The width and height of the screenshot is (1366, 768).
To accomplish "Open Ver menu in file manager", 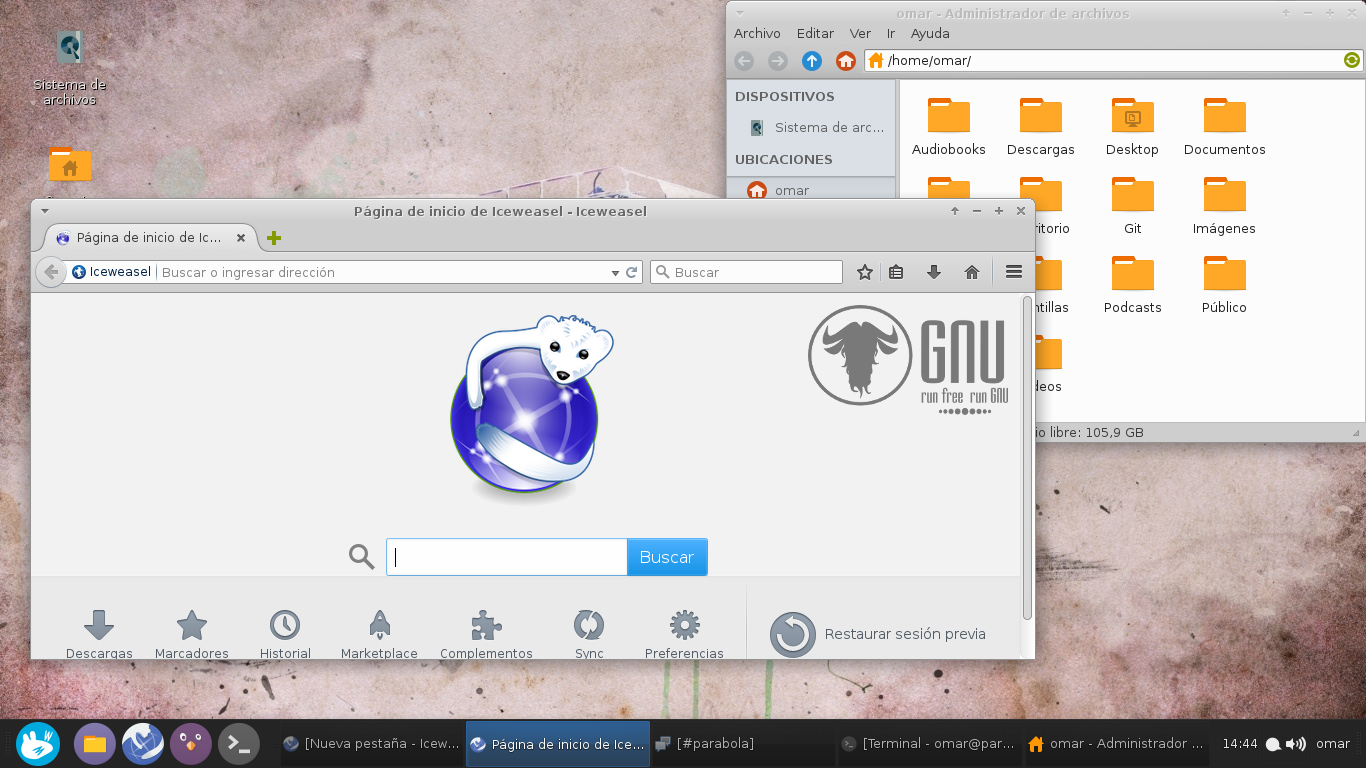I will [x=860, y=33].
